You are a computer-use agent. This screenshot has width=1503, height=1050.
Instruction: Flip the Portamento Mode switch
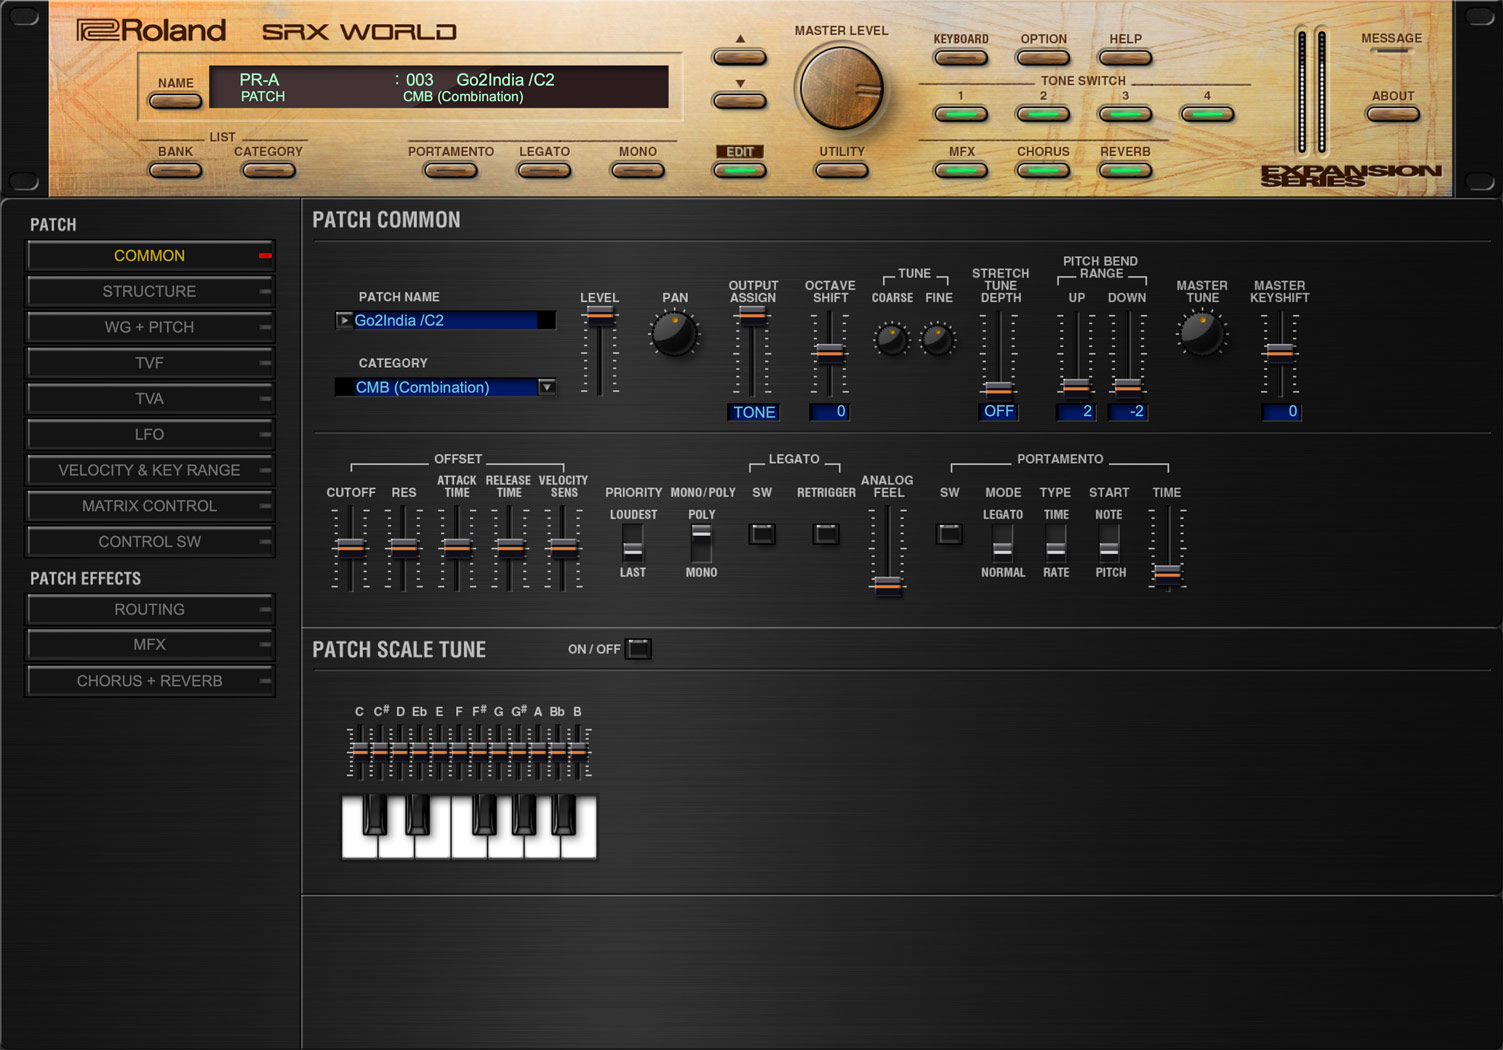click(1002, 543)
